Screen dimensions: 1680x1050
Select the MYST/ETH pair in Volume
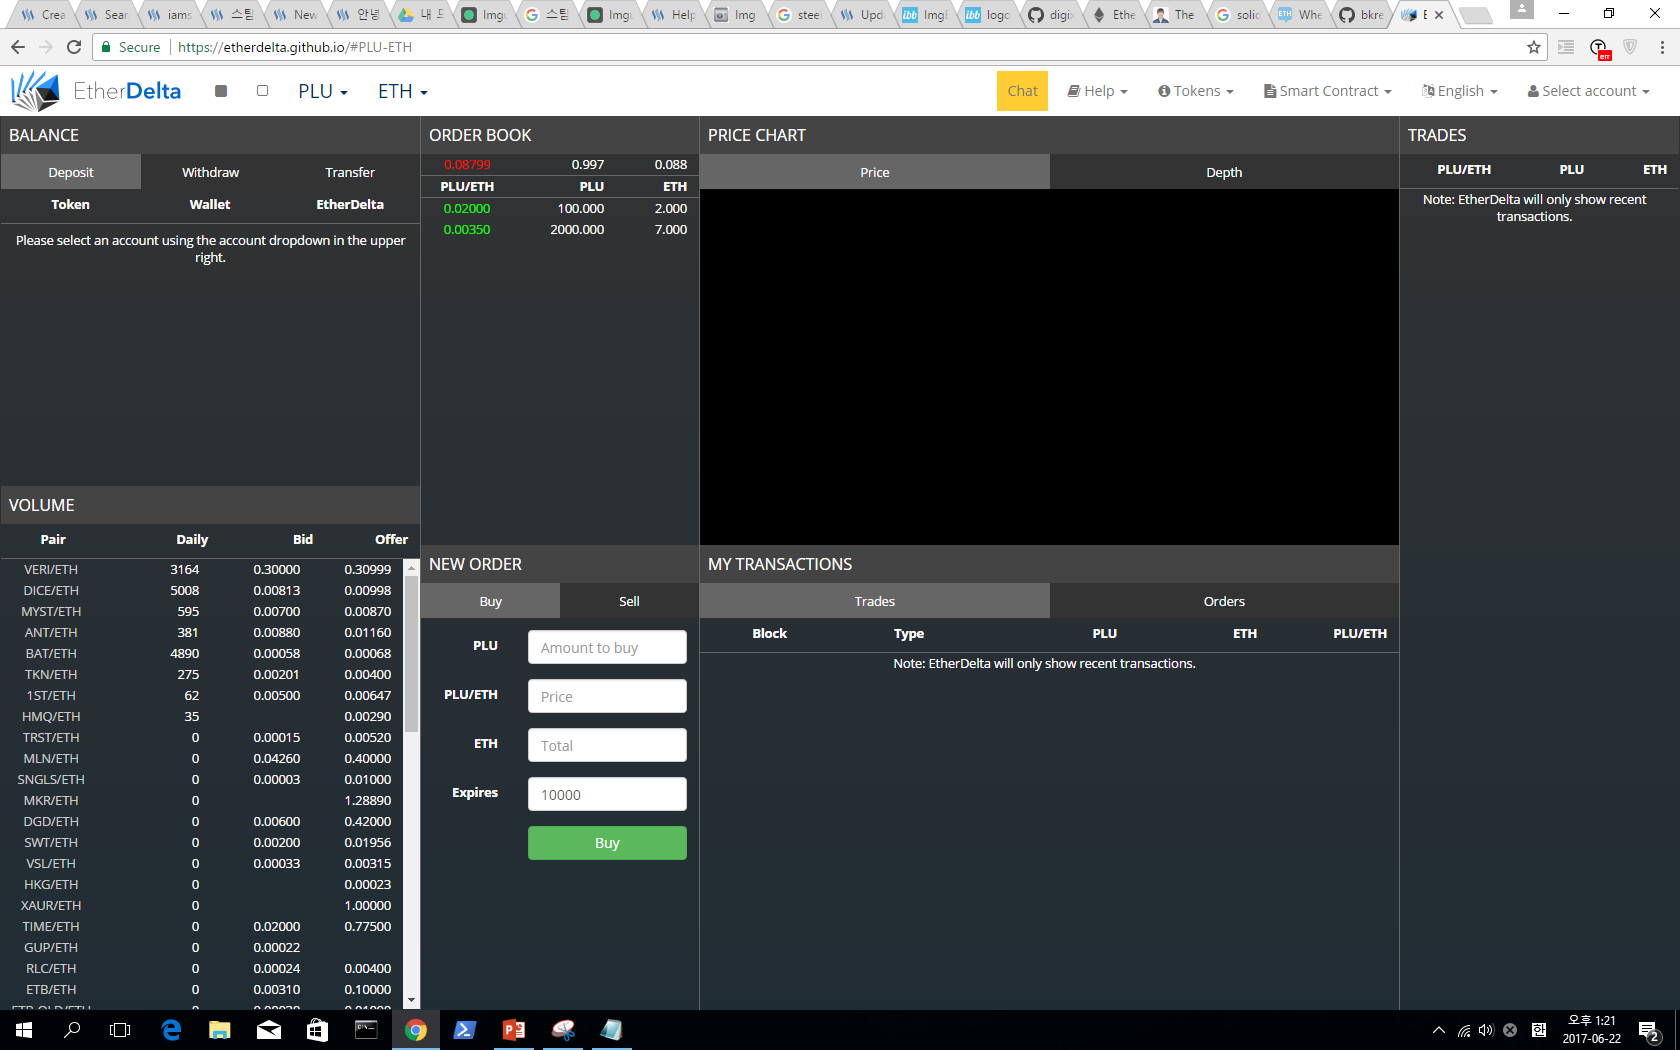(x=51, y=611)
